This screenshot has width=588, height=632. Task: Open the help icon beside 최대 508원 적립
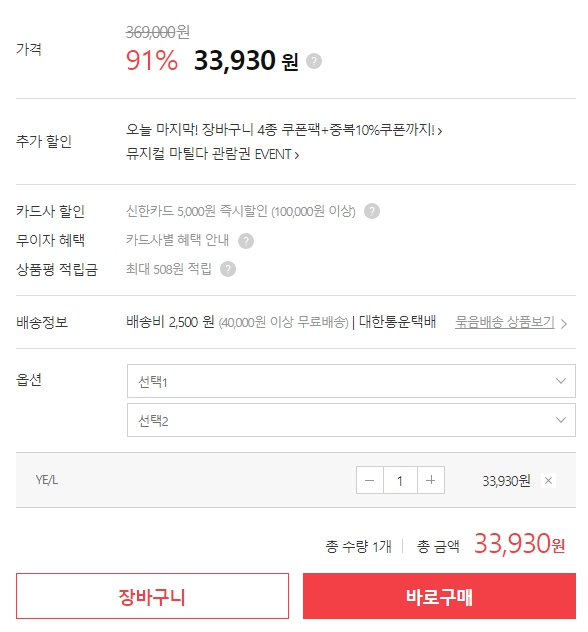[228, 269]
